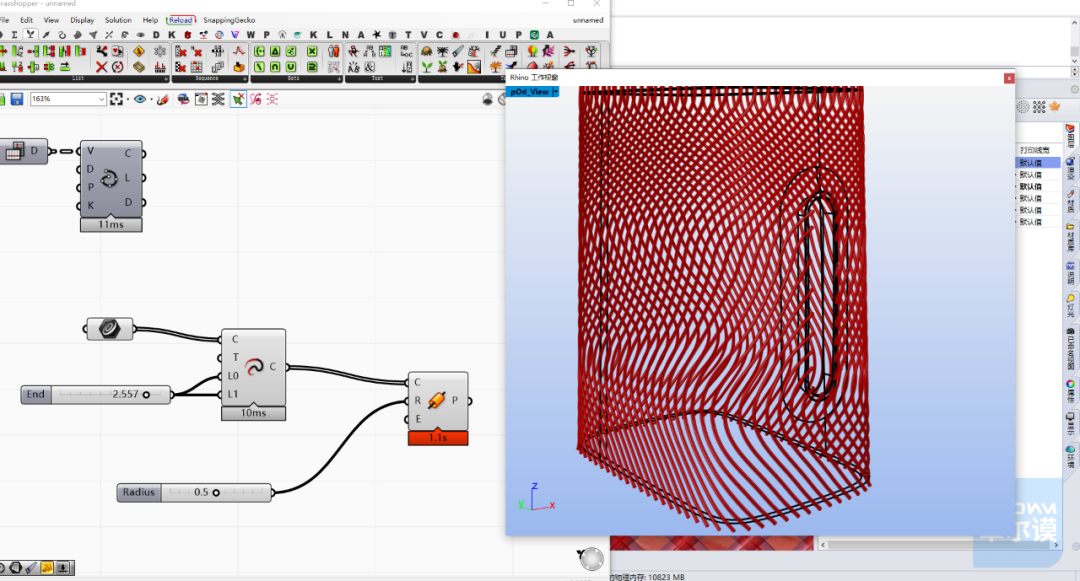The height and width of the screenshot is (581, 1080).
Task: Close the Rhino 工作视窗 floating viewport
Action: point(1009,78)
